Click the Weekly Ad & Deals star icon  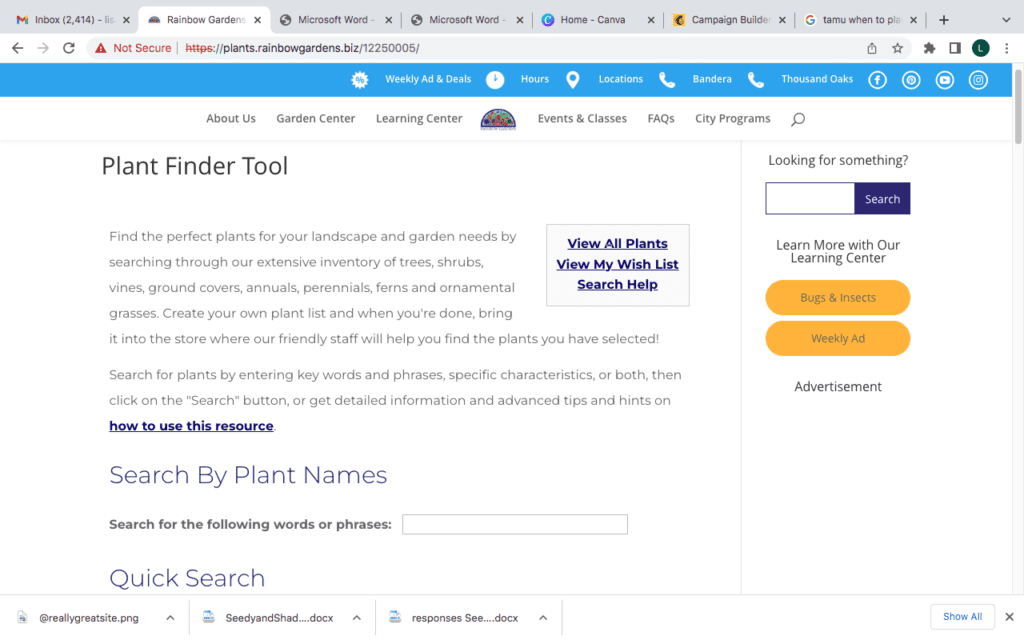[x=360, y=79]
